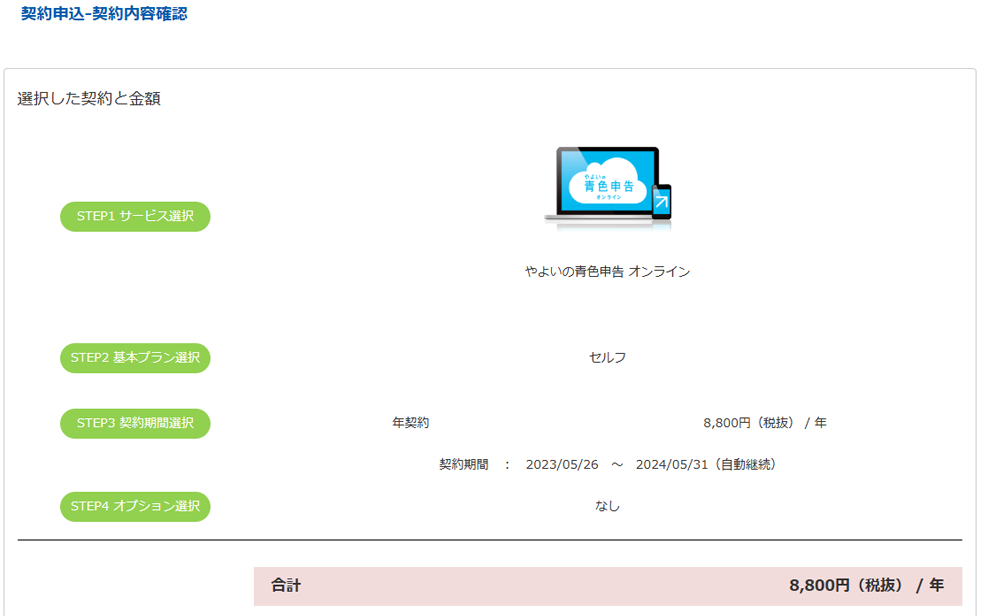Click the end date 2024/05/31（自動継続）
The height and width of the screenshot is (616, 984).
pyautogui.click(x=709, y=464)
